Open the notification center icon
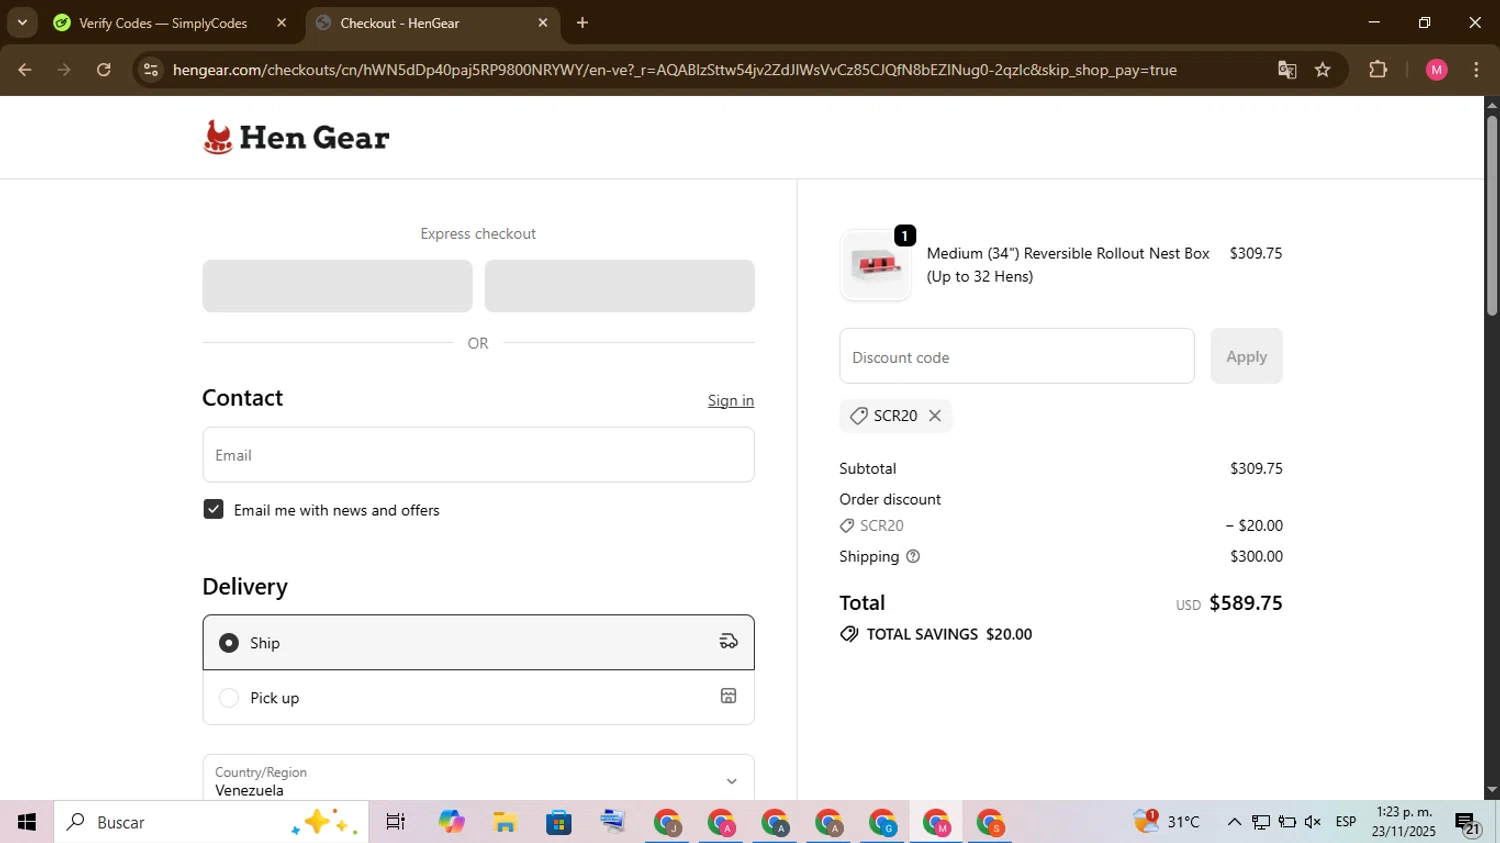 click(x=1468, y=823)
